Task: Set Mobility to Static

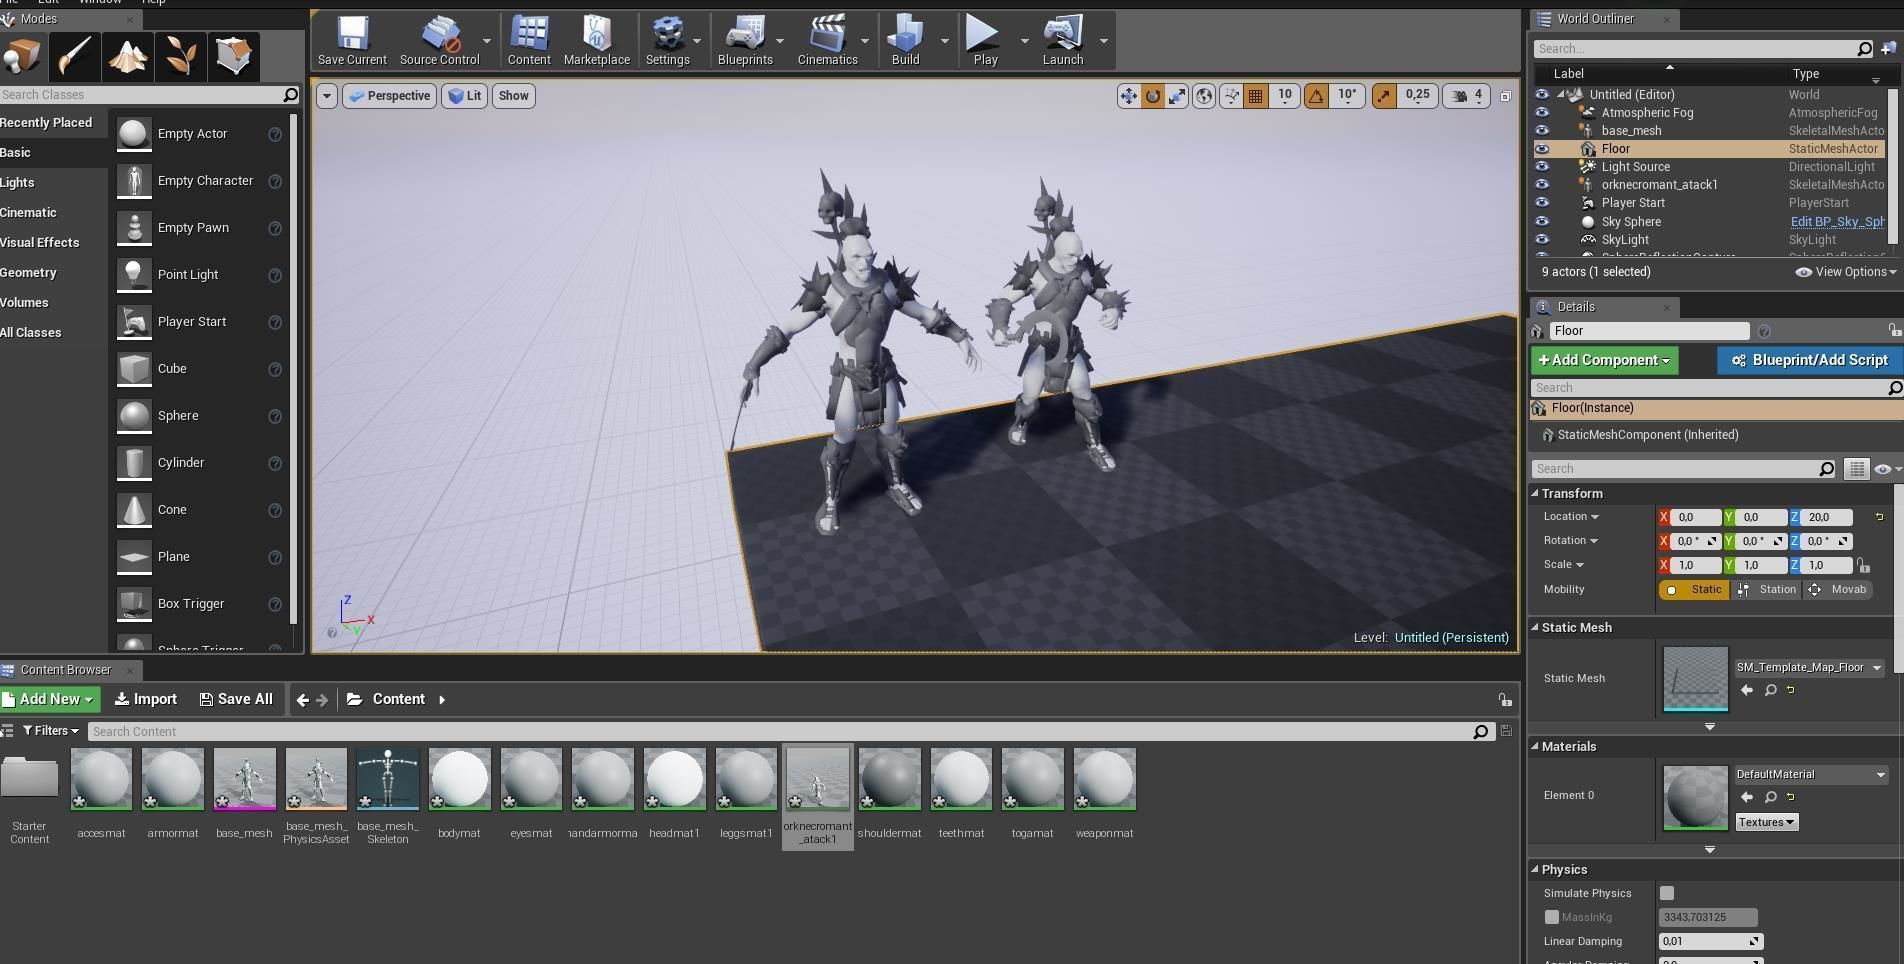Action: [1694, 590]
